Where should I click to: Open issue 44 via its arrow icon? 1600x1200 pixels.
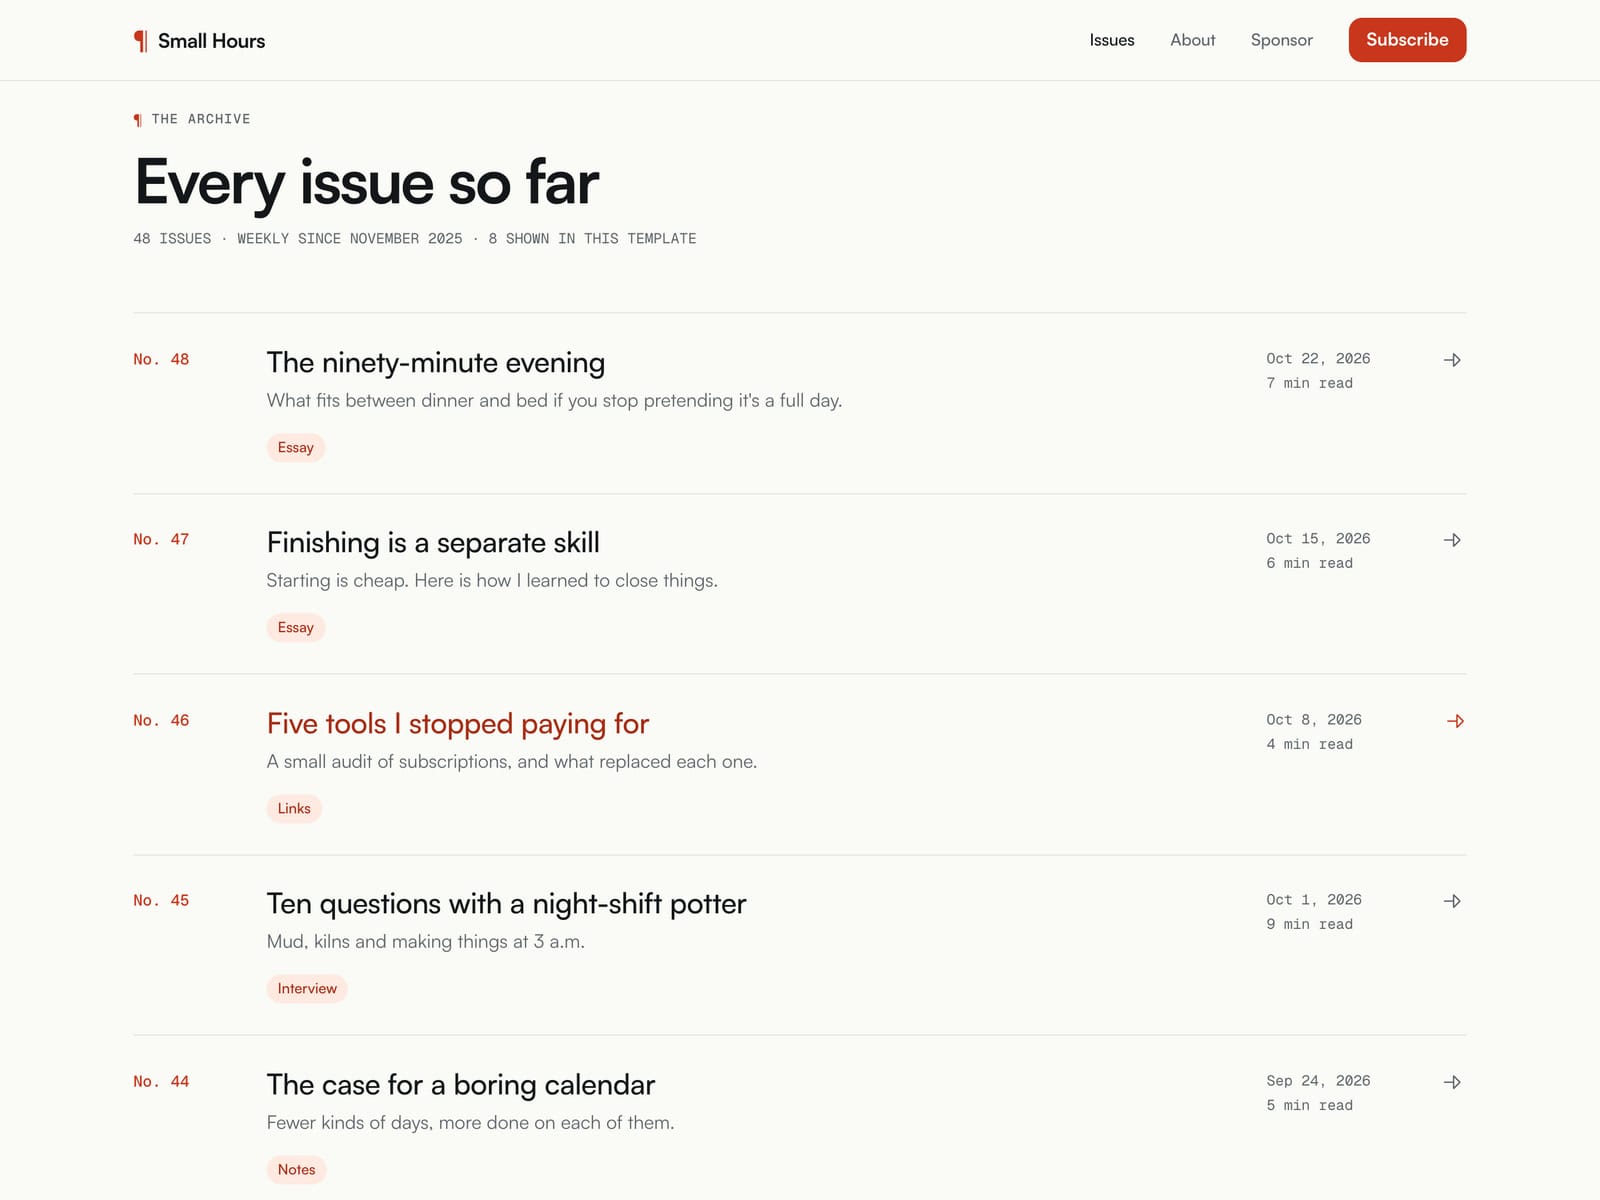pyautogui.click(x=1453, y=1082)
